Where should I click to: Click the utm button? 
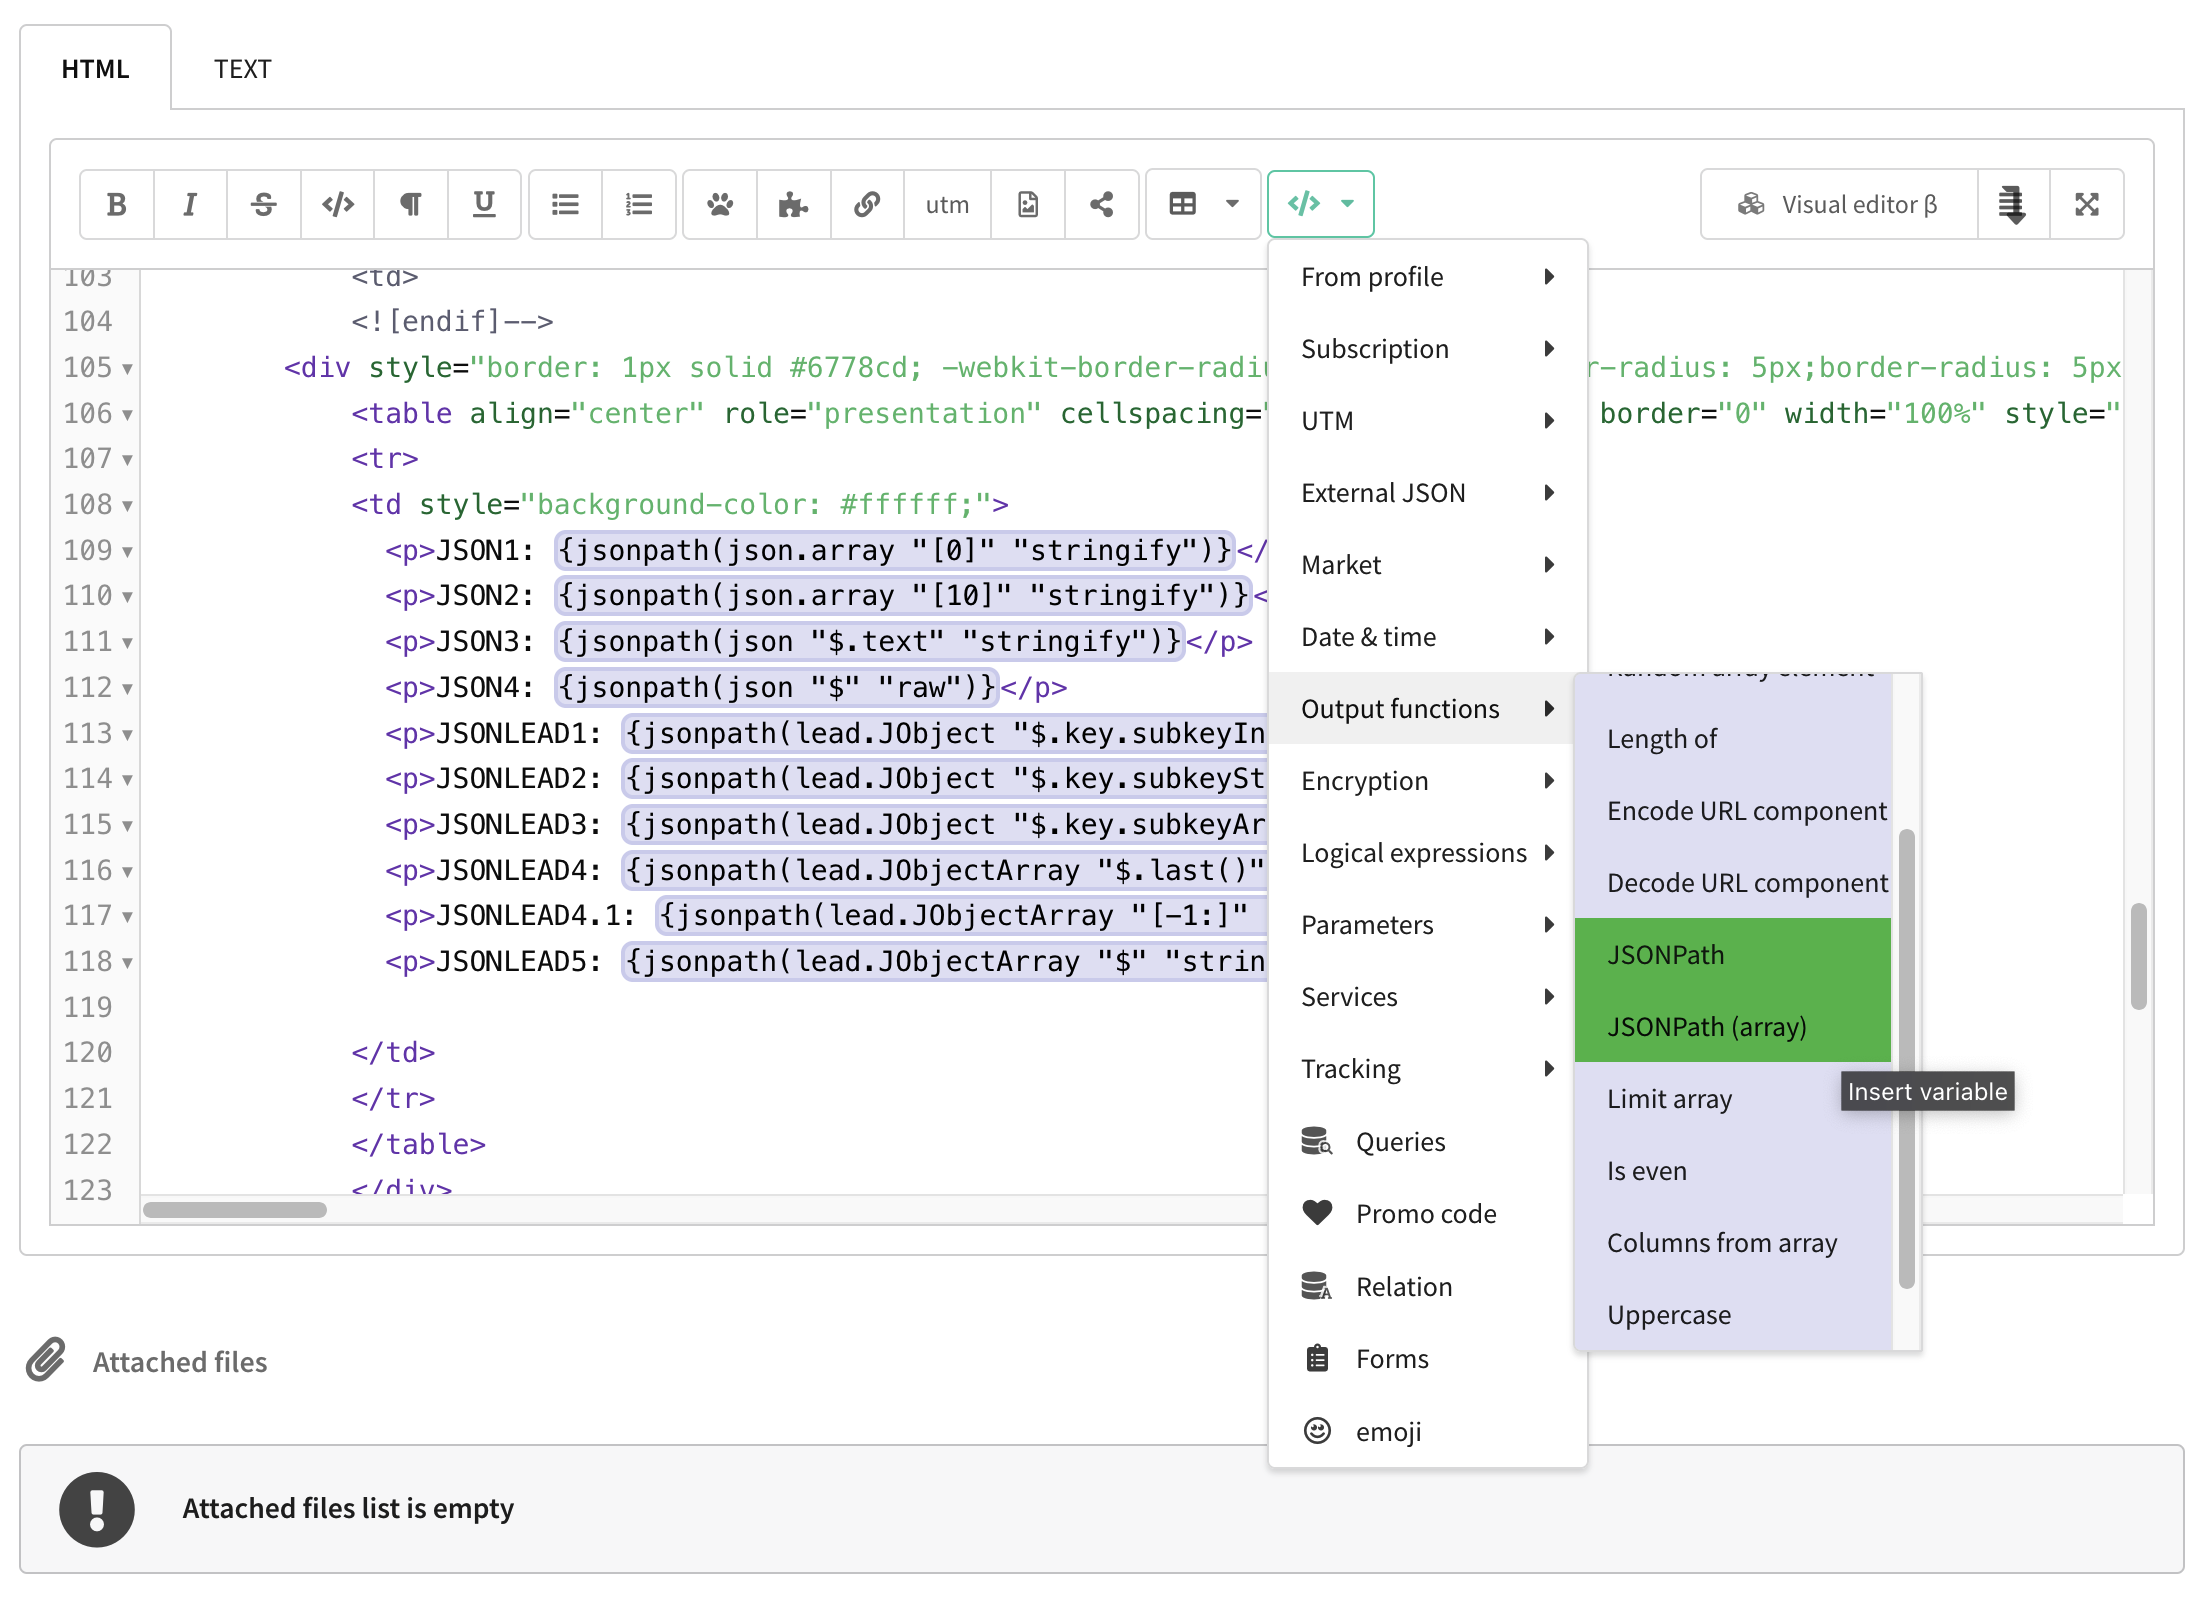(947, 205)
